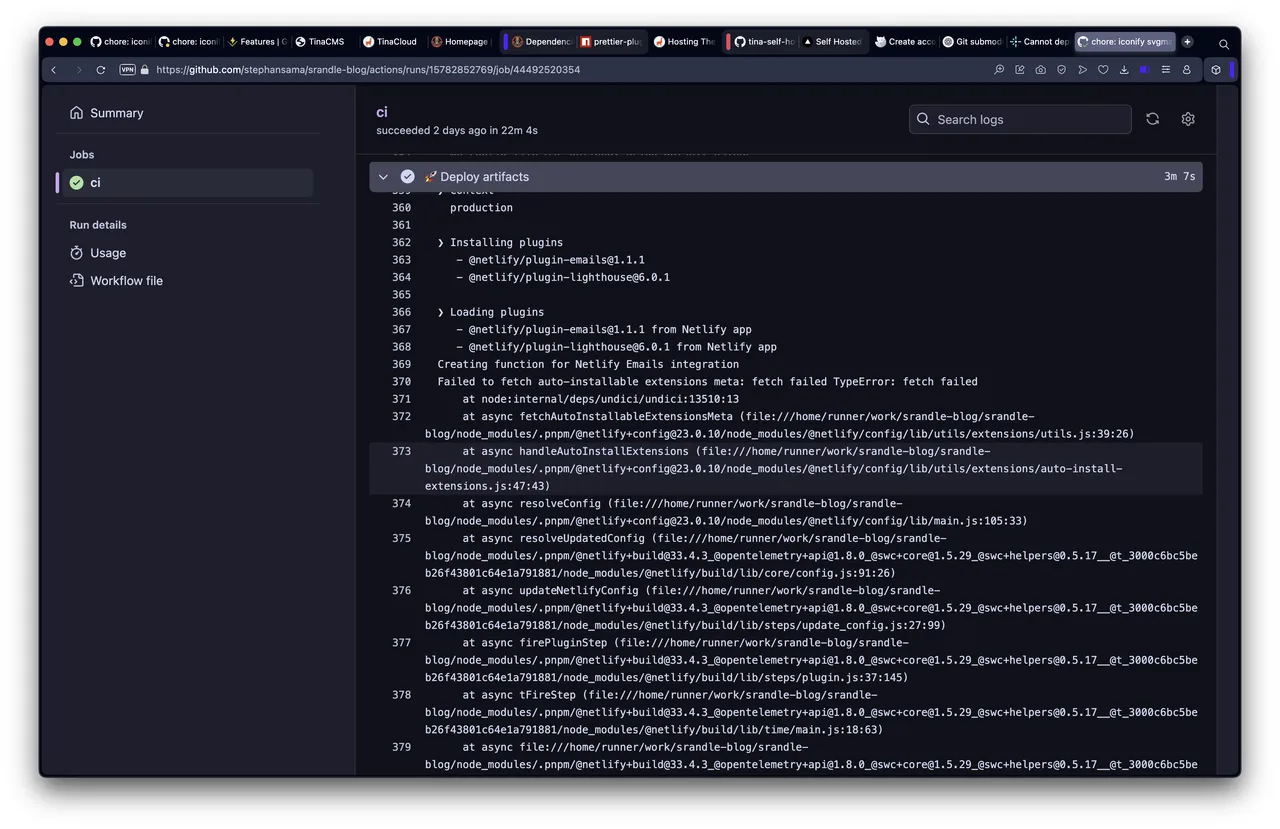The width and height of the screenshot is (1280, 829).
Task: Click the 3m 7s step duration
Action: pyautogui.click(x=1179, y=177)
